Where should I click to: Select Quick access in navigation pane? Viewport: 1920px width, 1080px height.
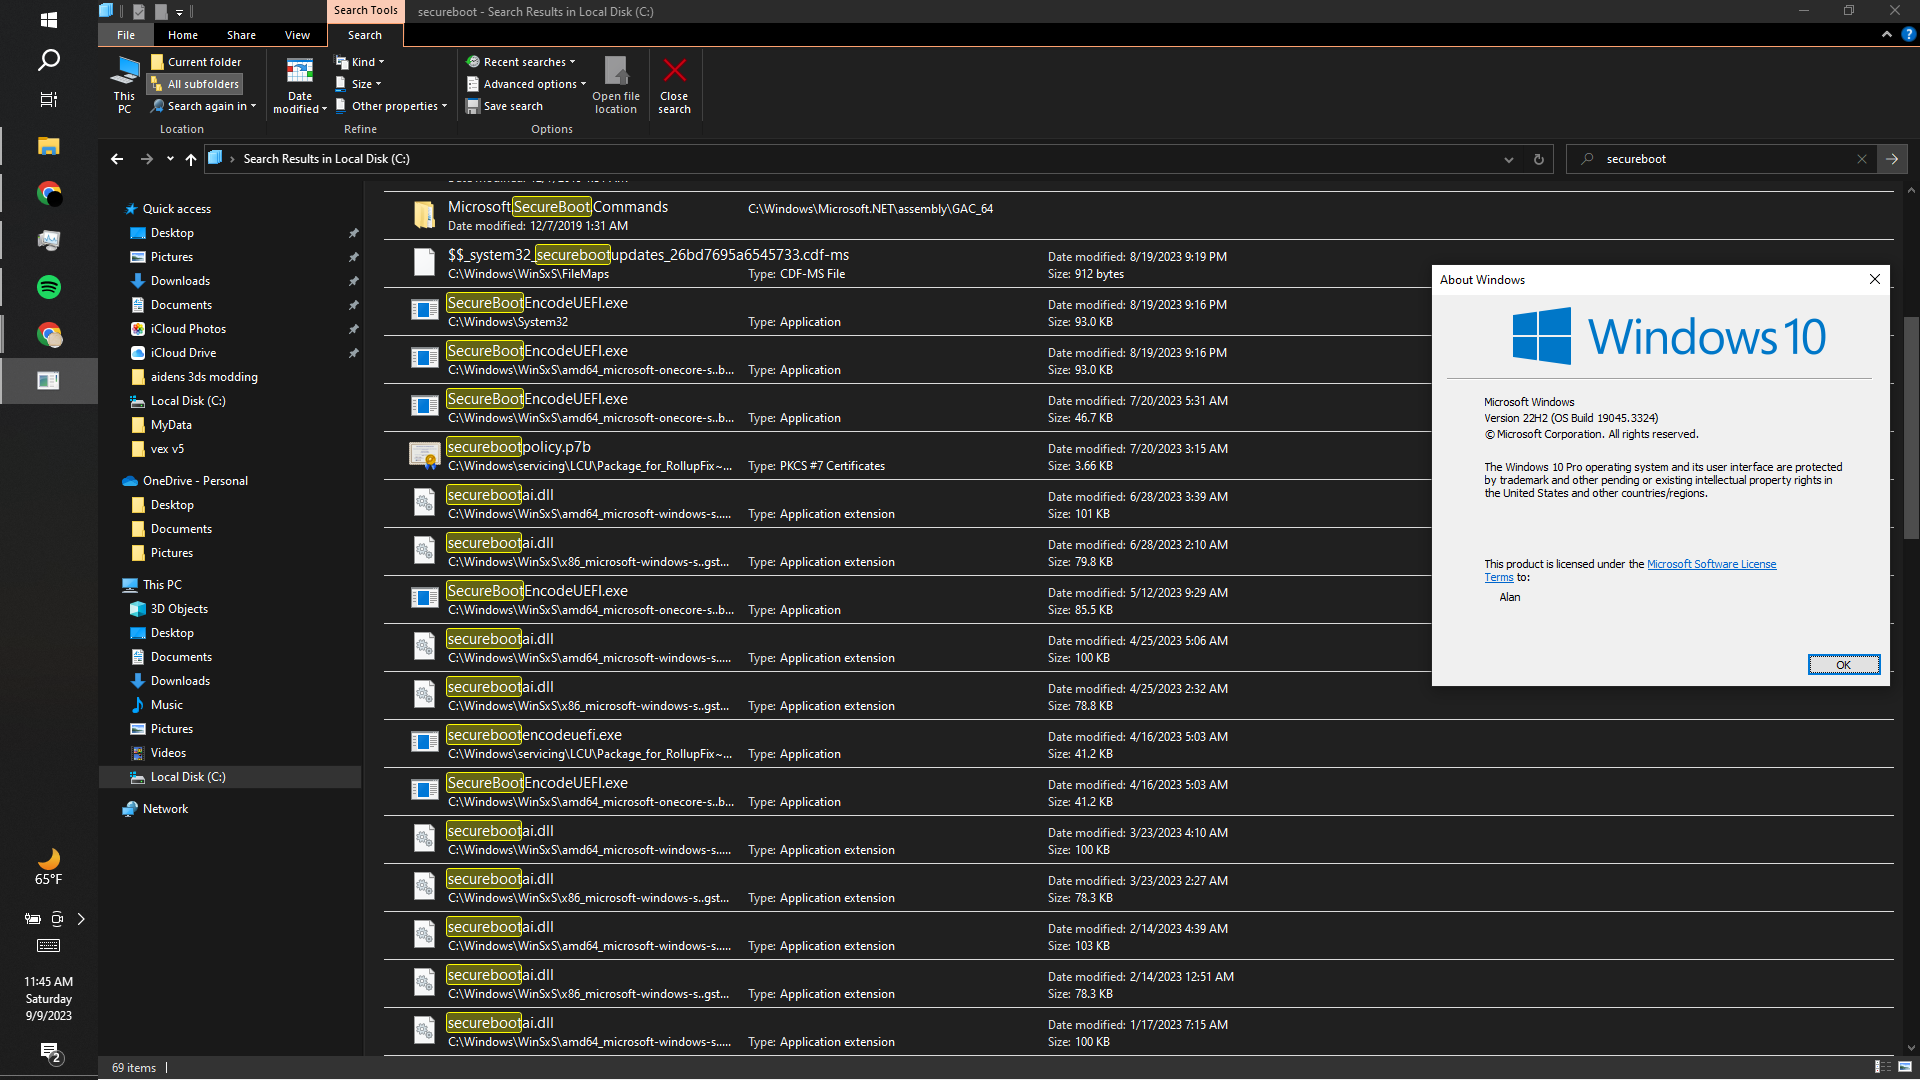176,209
